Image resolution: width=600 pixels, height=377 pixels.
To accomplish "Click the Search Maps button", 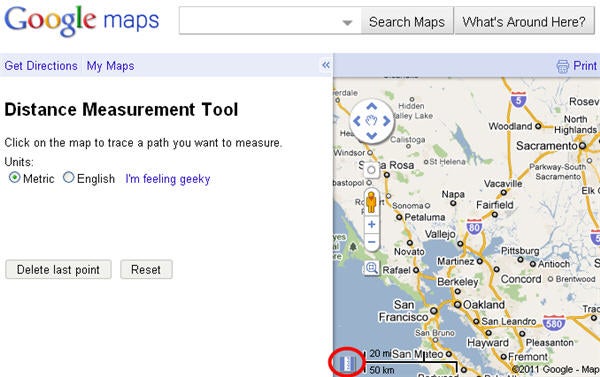I will pyautogui.click(x=407, y=22).
